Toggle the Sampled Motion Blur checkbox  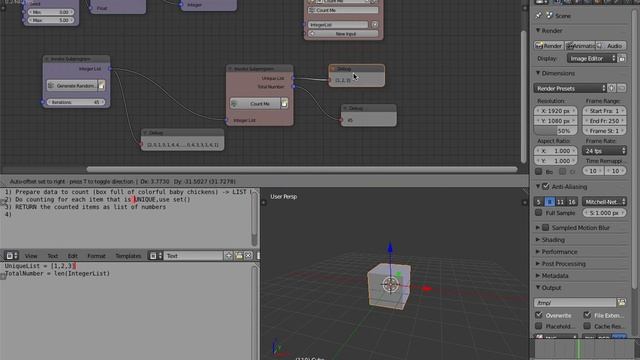point(546,228)
